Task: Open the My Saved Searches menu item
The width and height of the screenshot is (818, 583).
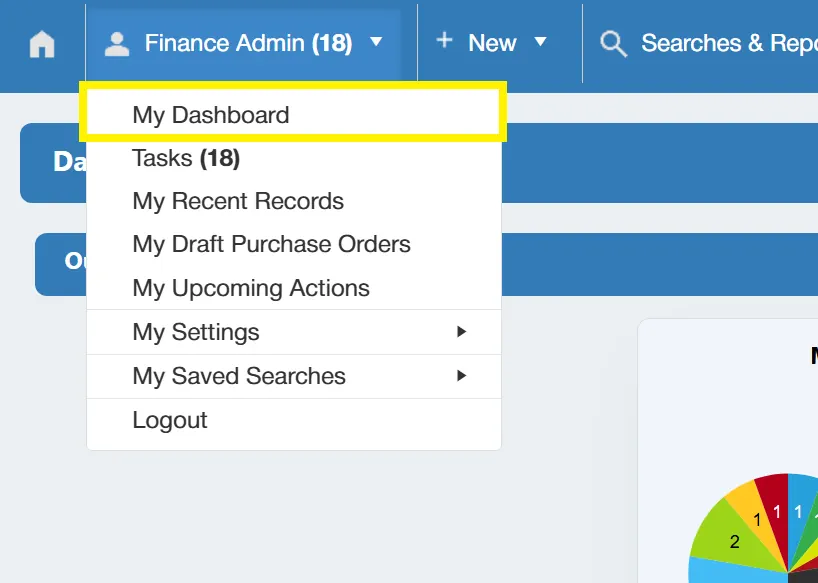Action: click(294, 376)
